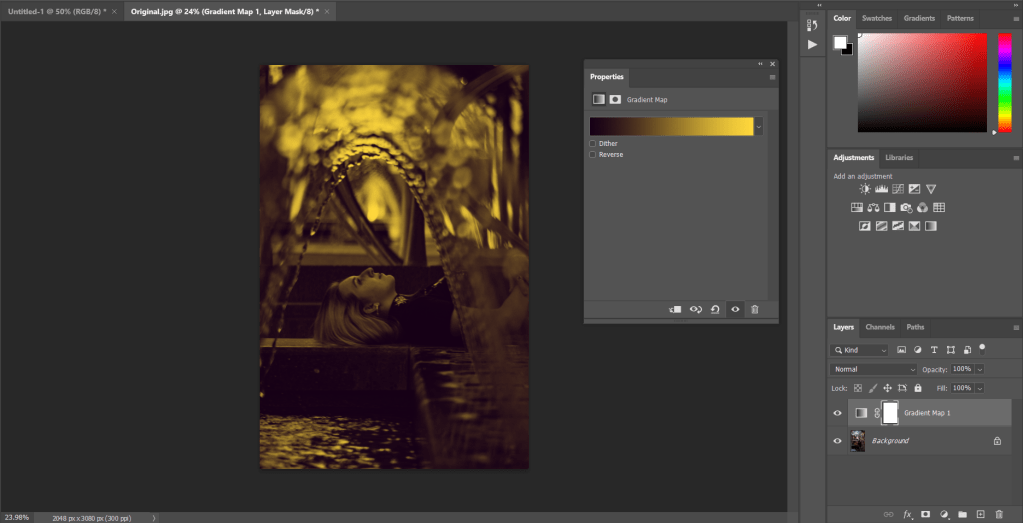Click the yellow-to-dark gradient bar

click(x=670, y=127)
